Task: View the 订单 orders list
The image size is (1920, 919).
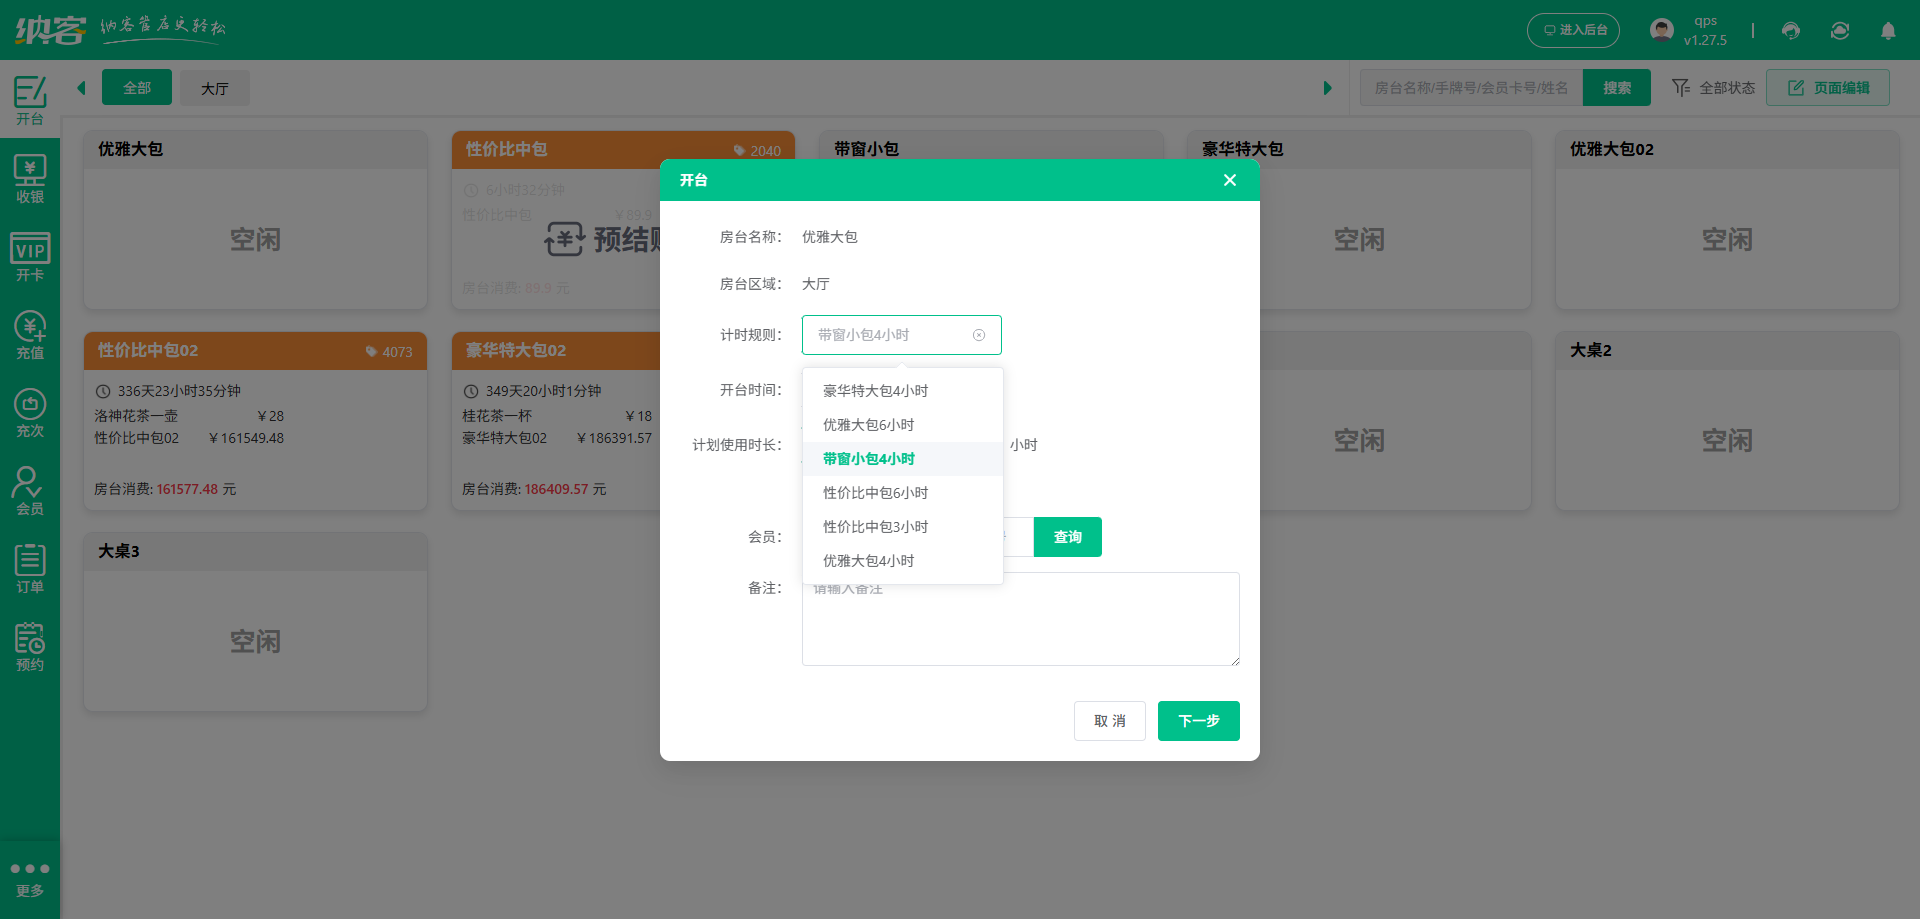Action: (30, 567)
